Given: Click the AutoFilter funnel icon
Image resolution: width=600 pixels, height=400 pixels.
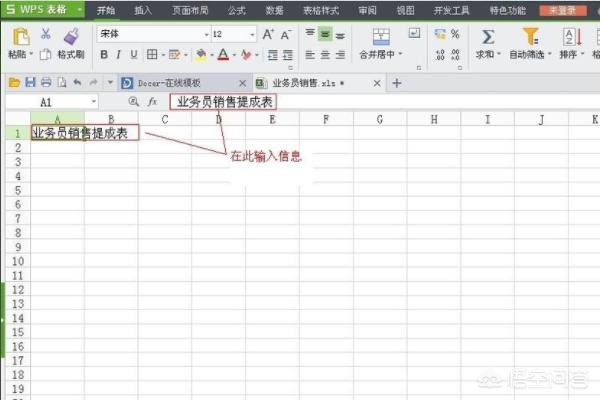Looking at the screenshot, I should click(530, 37).
